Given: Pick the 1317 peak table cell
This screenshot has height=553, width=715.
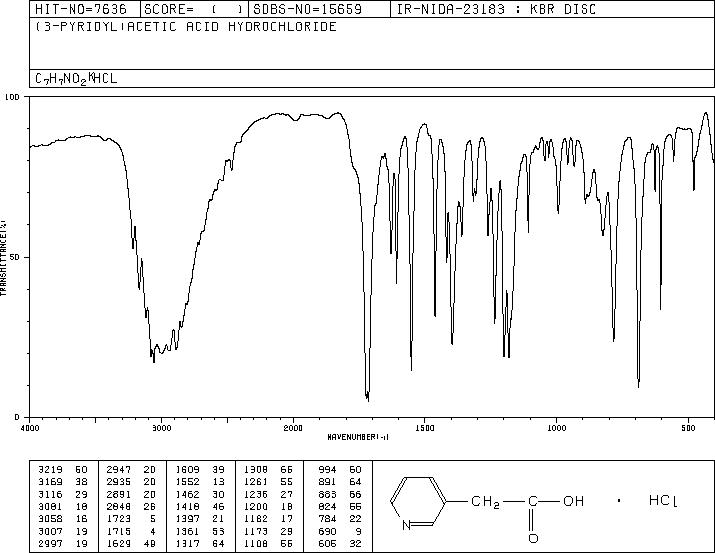Looking at the screenshot, I should [x=200, y=543].
